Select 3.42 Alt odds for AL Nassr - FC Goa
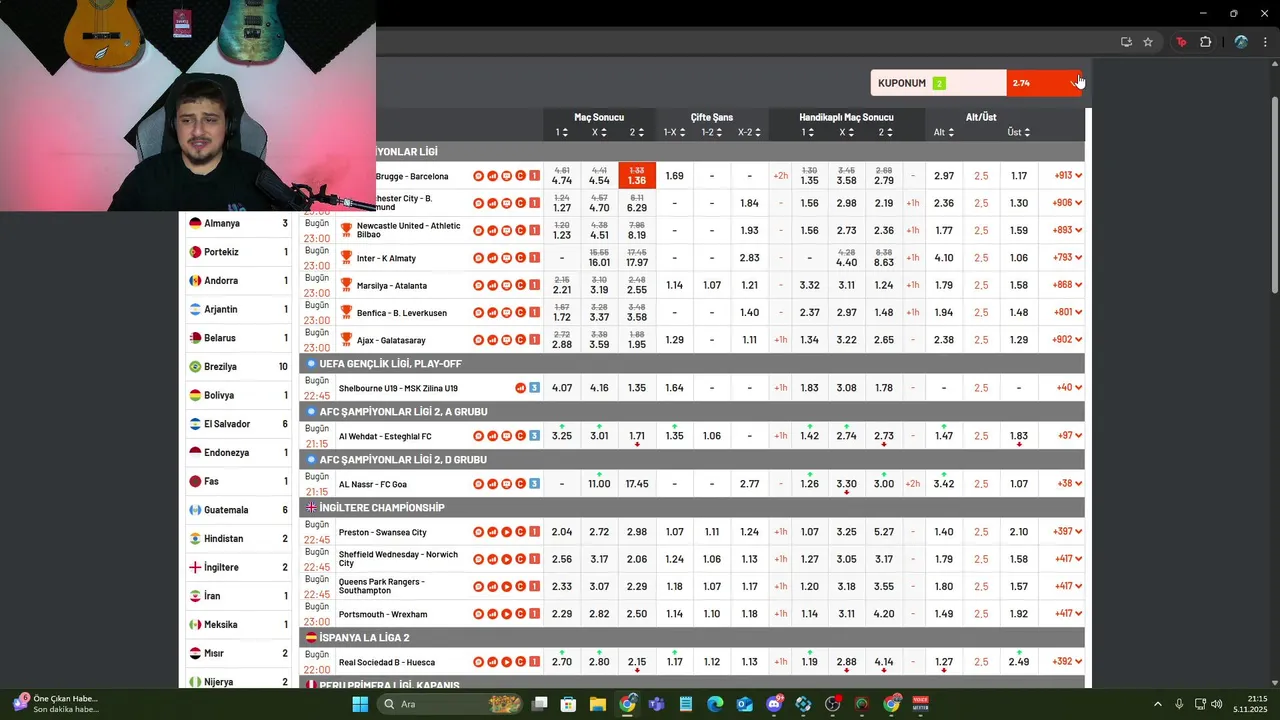1280x720 pixels. pyautogui.click(x=944, y=484)
